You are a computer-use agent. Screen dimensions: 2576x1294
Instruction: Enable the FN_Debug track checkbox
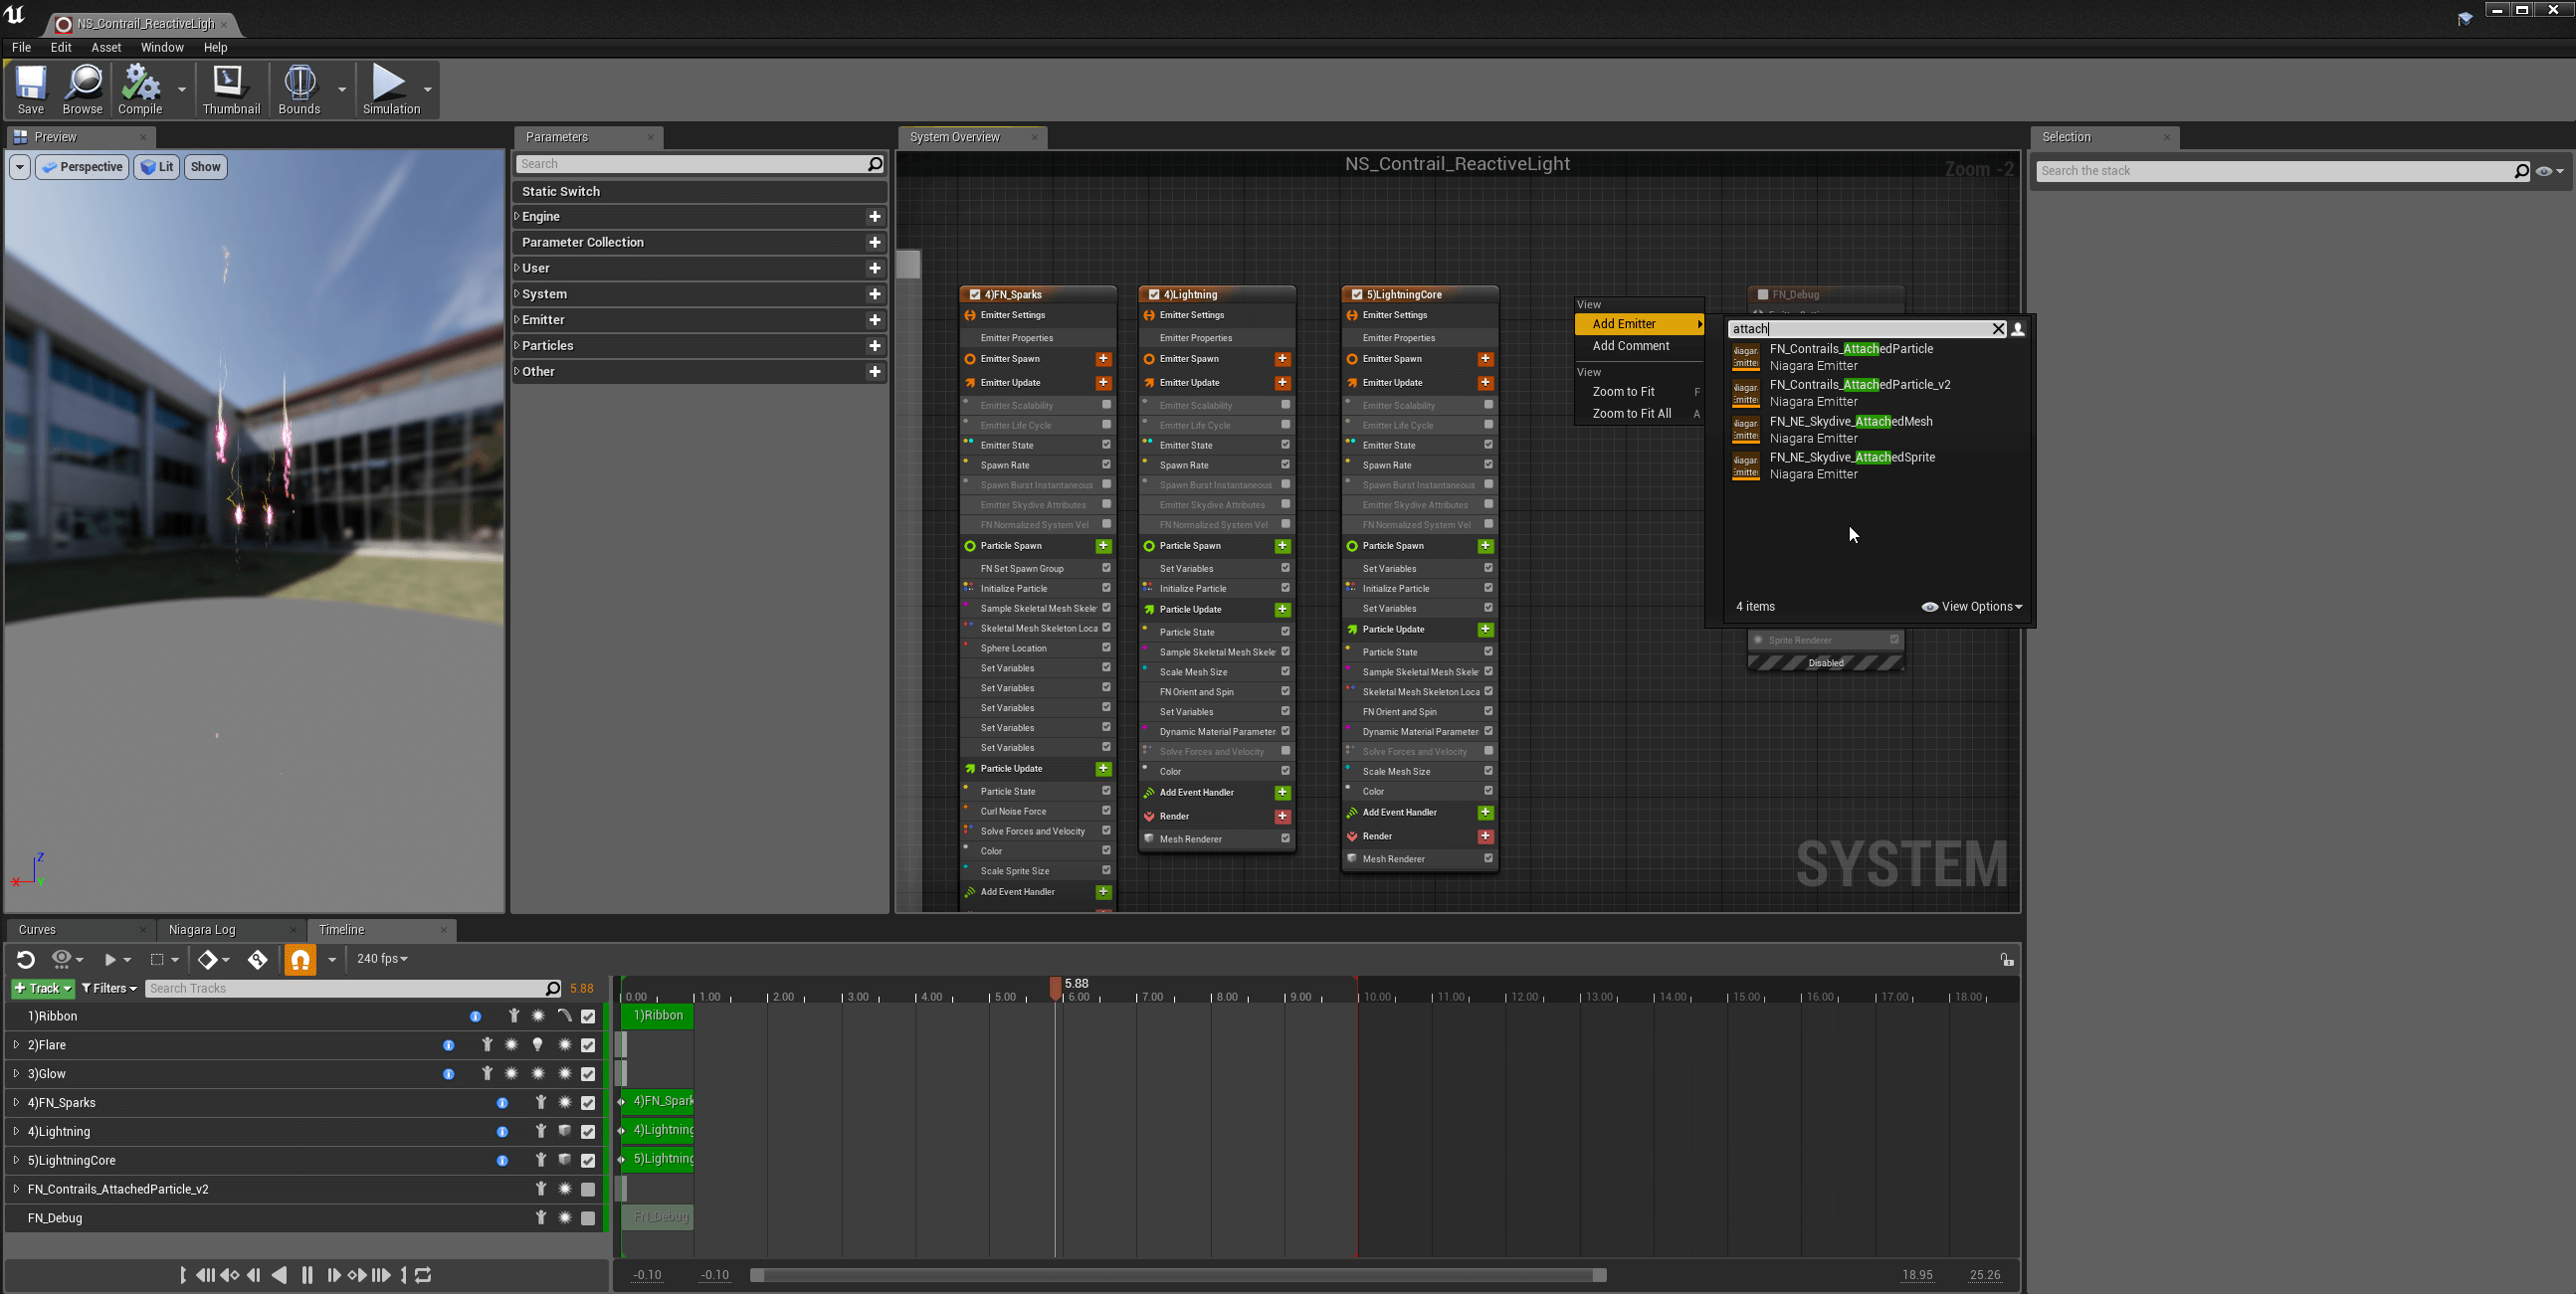pyautogui.click(x=588, y=1218)
